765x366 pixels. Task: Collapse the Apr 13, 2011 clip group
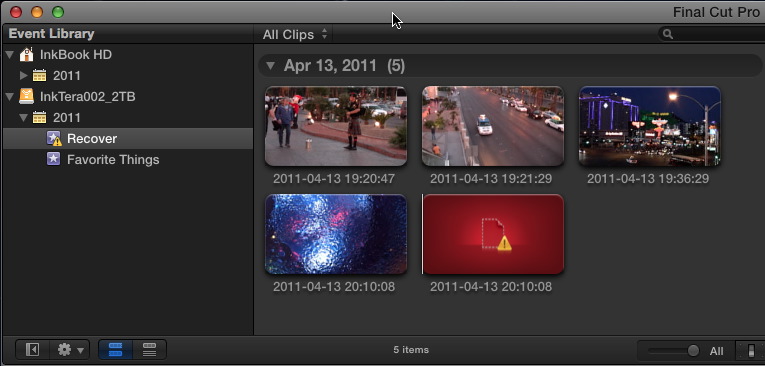click(270, 66)
